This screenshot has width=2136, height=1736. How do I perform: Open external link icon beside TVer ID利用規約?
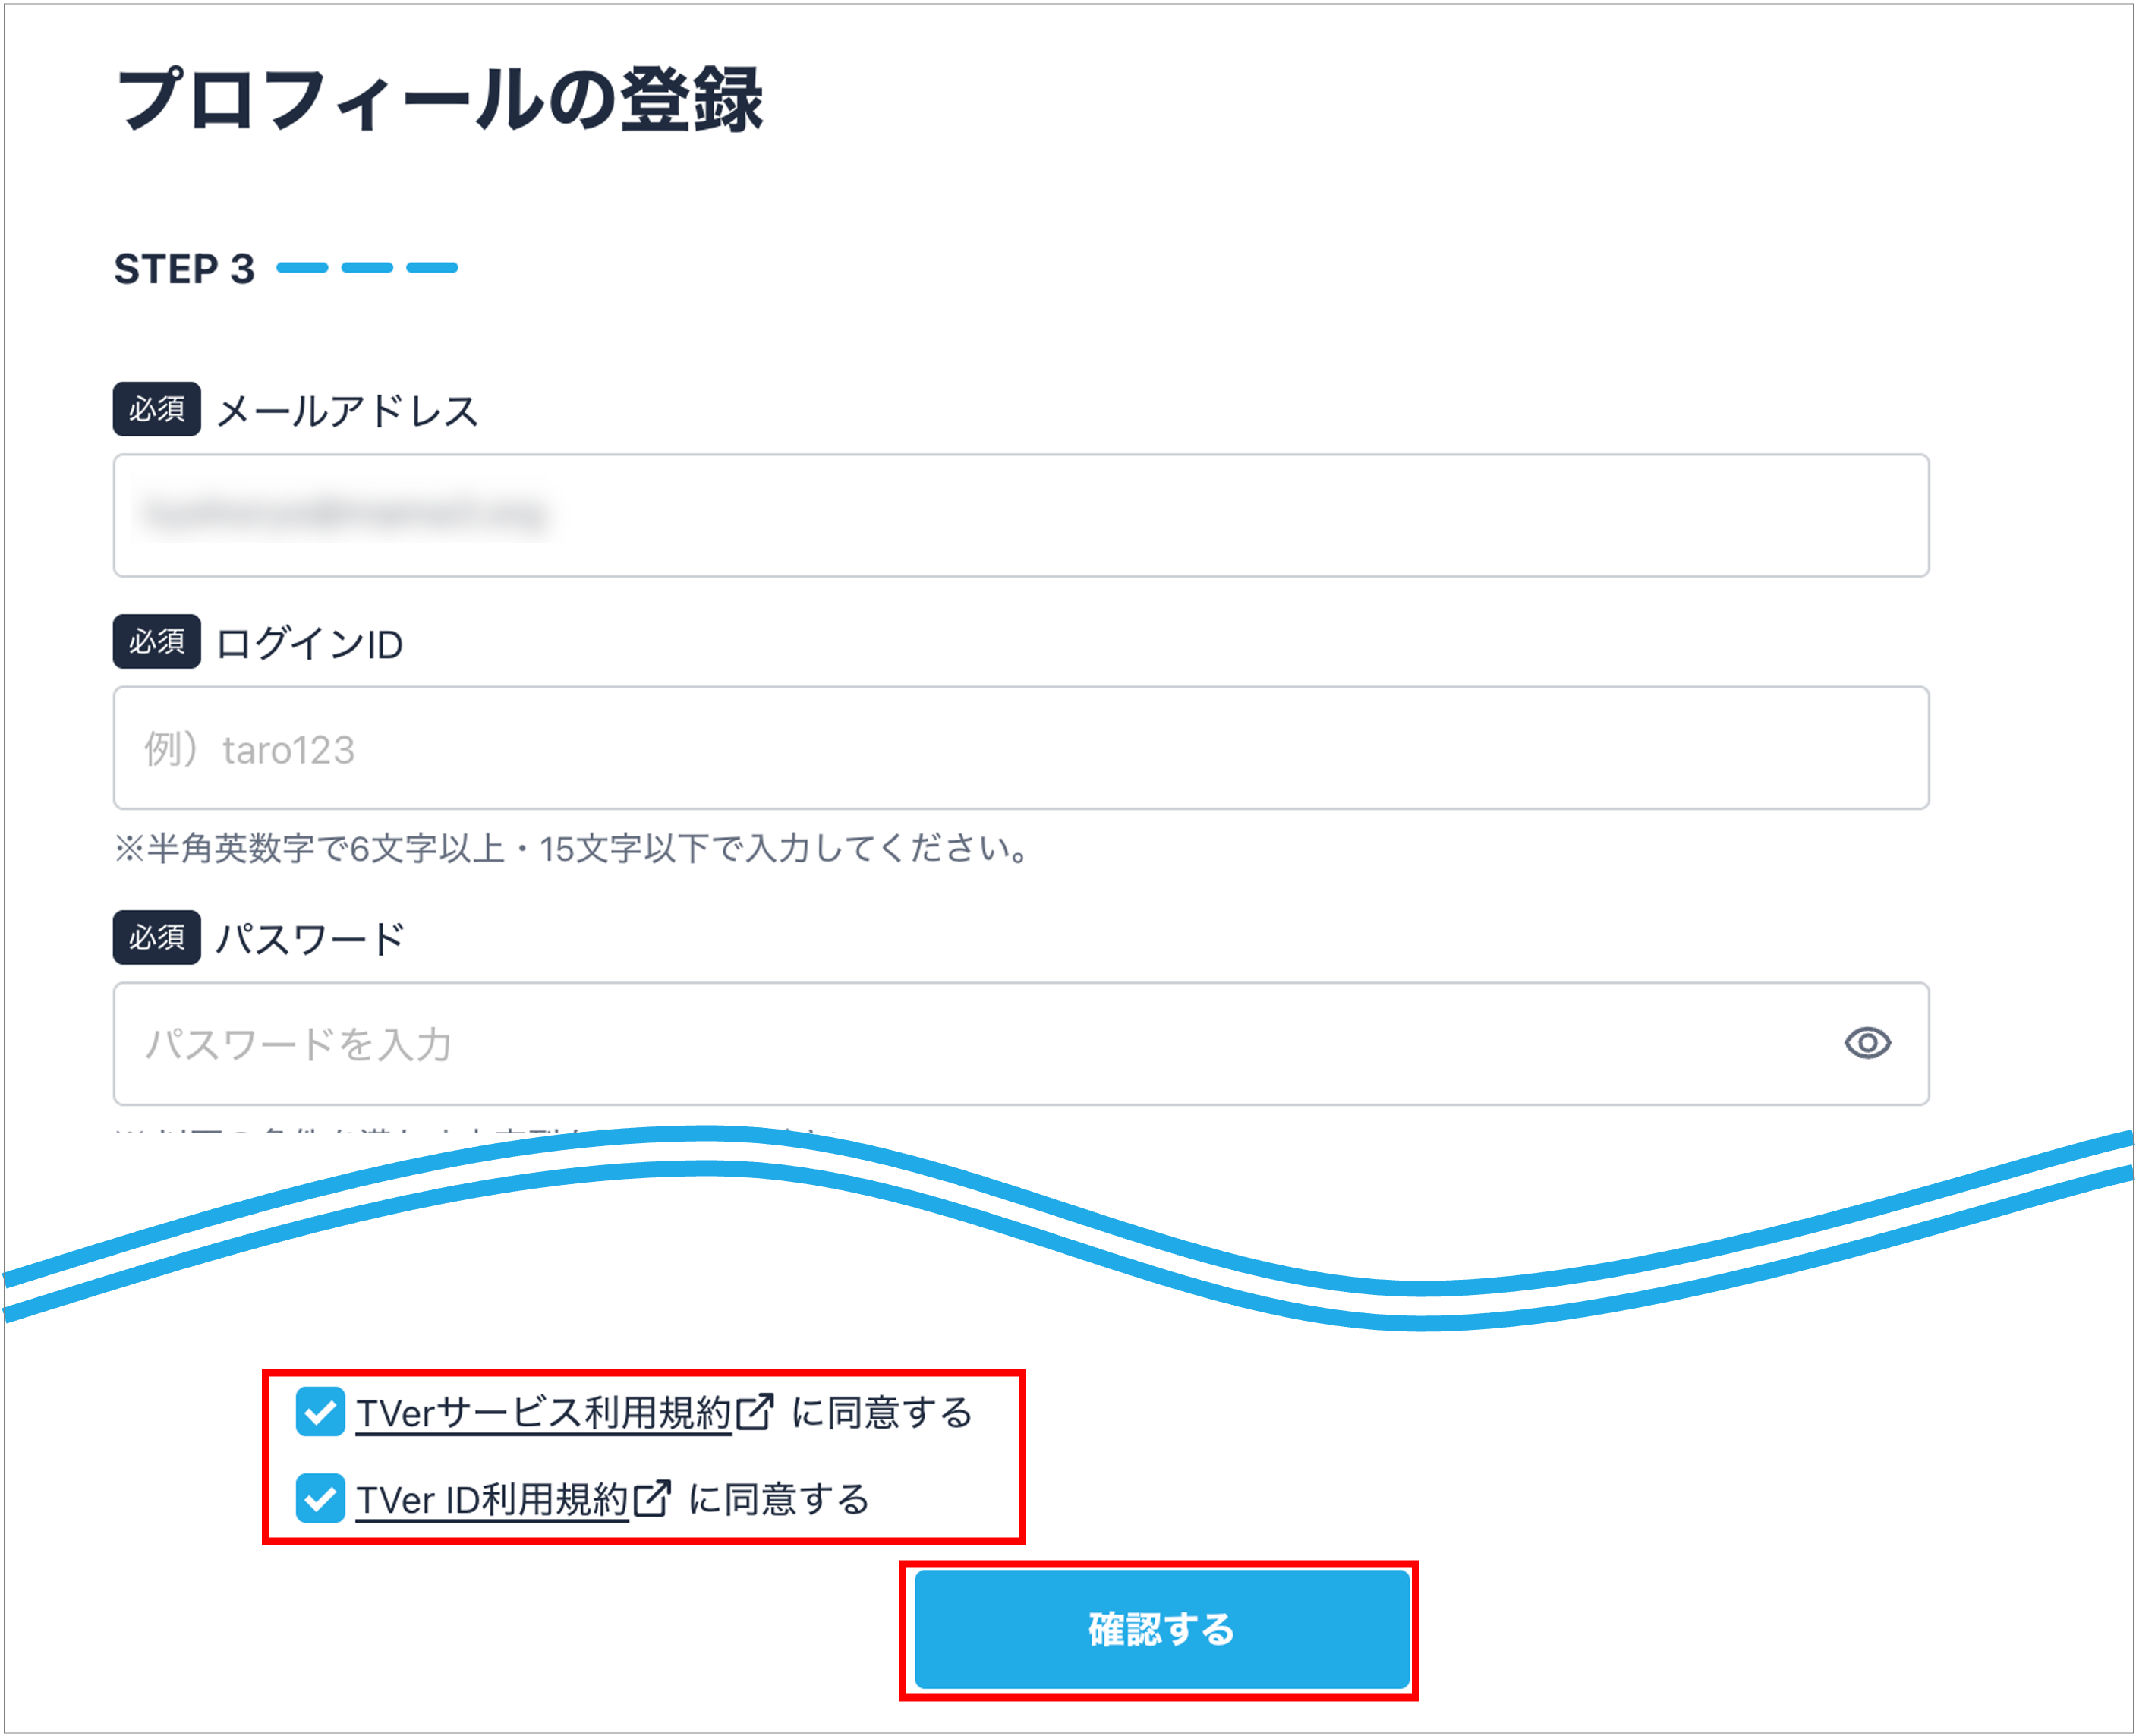click(x=651, y=1498)
